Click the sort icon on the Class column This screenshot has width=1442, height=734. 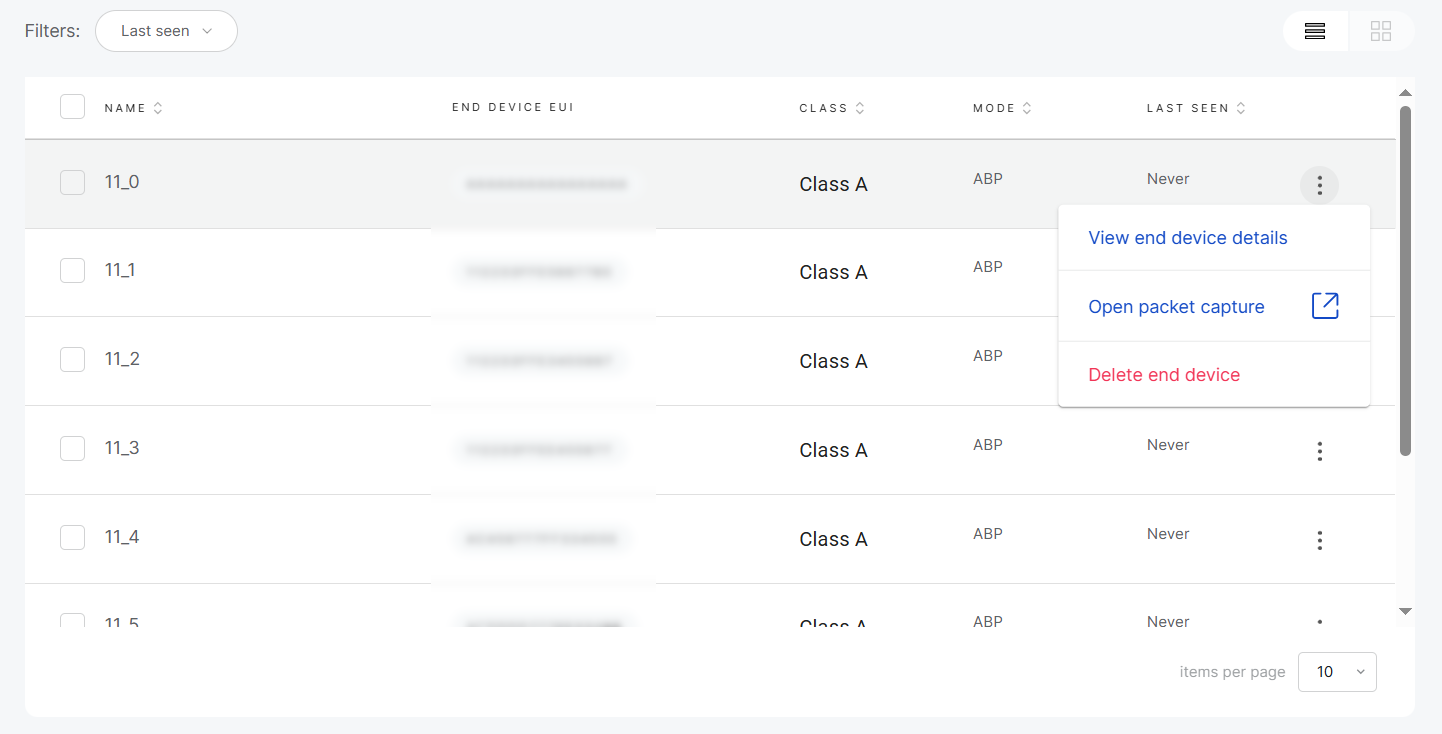click(x=861, y=107)
